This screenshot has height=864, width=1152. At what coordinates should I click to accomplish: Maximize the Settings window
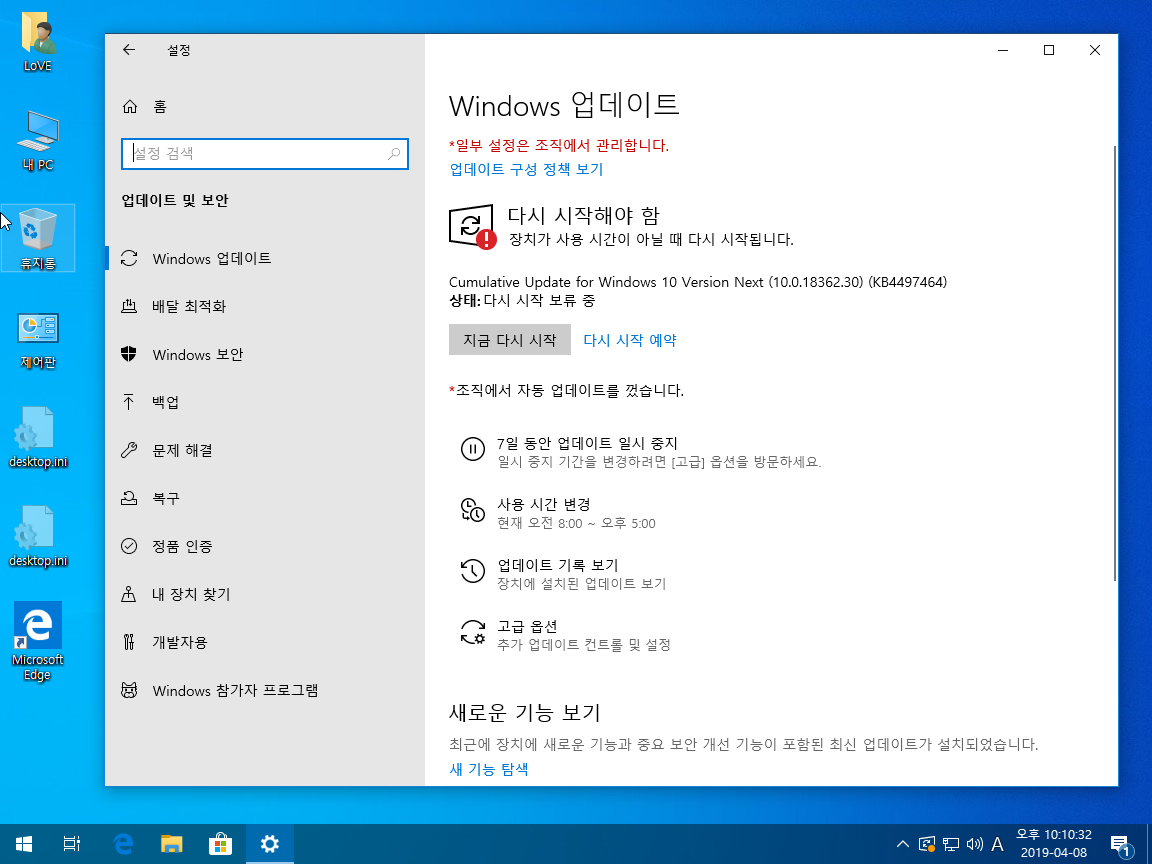(1049, 50)
